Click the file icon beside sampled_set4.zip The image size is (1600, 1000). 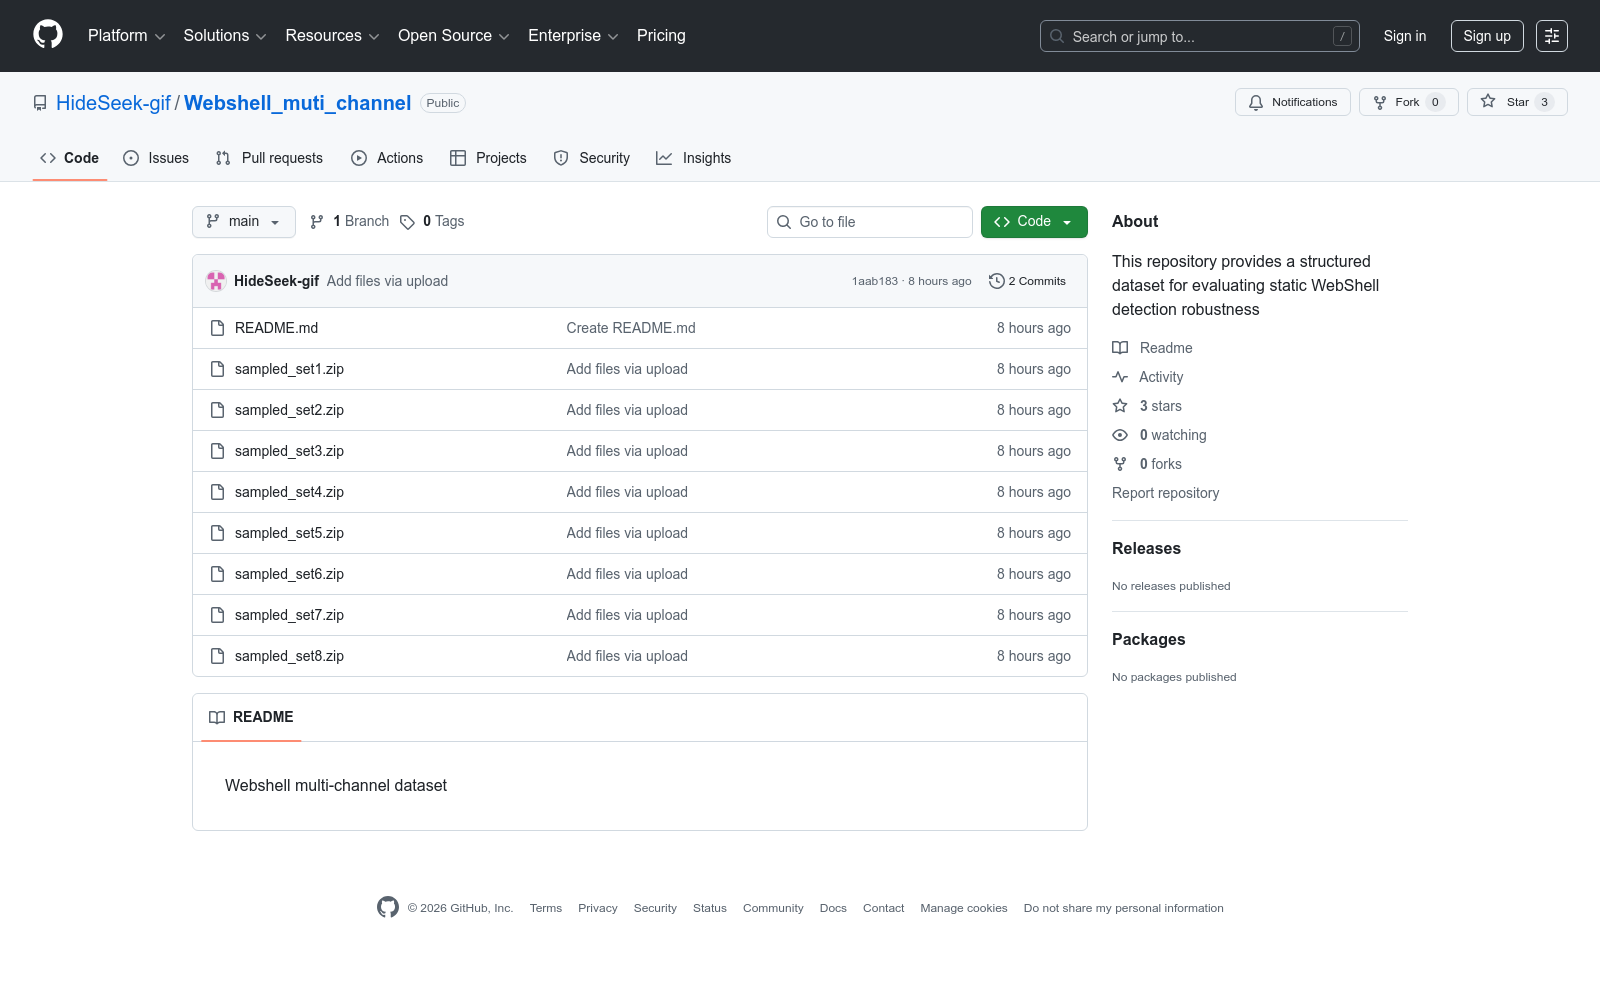click(x=217, y=492)
